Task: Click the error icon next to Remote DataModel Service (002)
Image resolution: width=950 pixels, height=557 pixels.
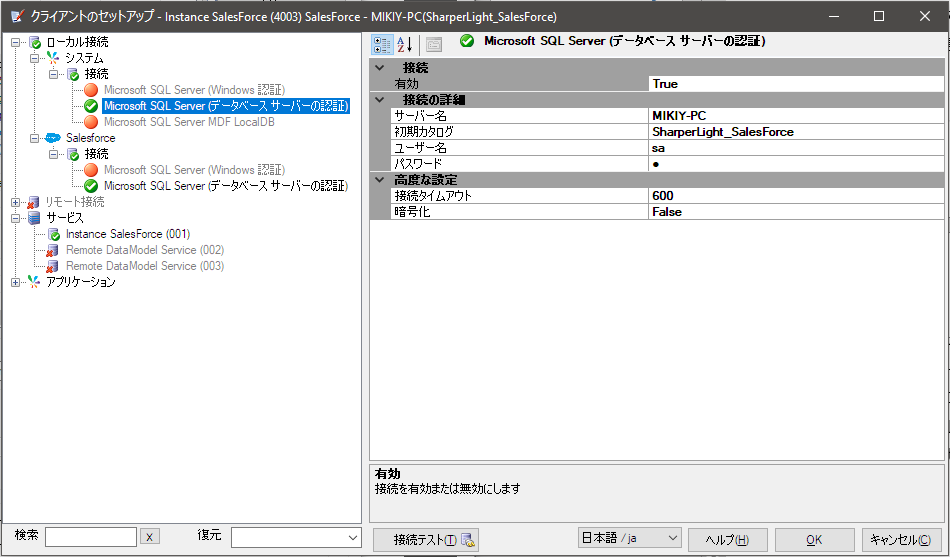Action: coord(54,250)
